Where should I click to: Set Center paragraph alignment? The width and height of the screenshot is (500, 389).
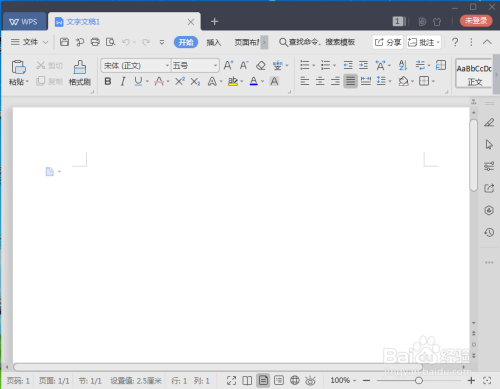(320, 81)
